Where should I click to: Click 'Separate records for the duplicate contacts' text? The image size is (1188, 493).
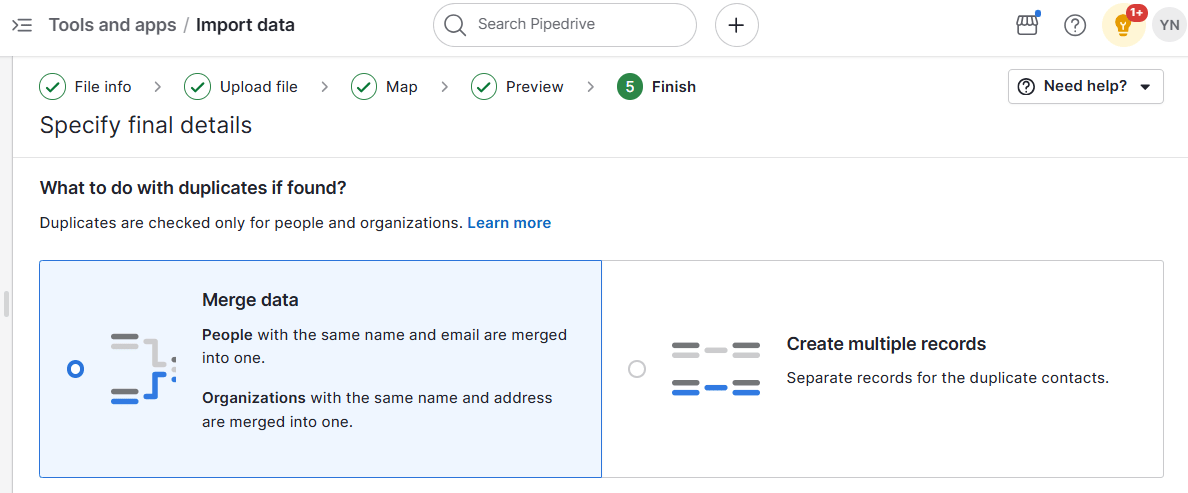click(948, 377)
